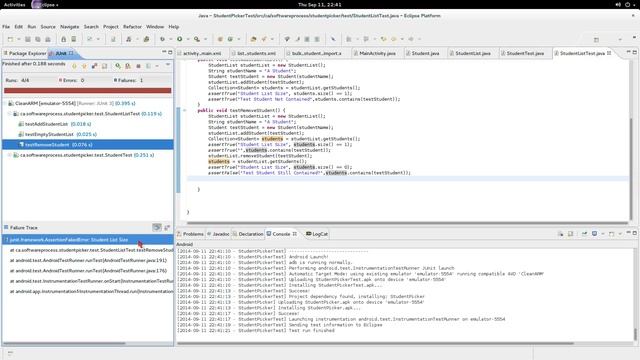Open the Project menu
Screen dimensions: 640x360
[111, 27]
